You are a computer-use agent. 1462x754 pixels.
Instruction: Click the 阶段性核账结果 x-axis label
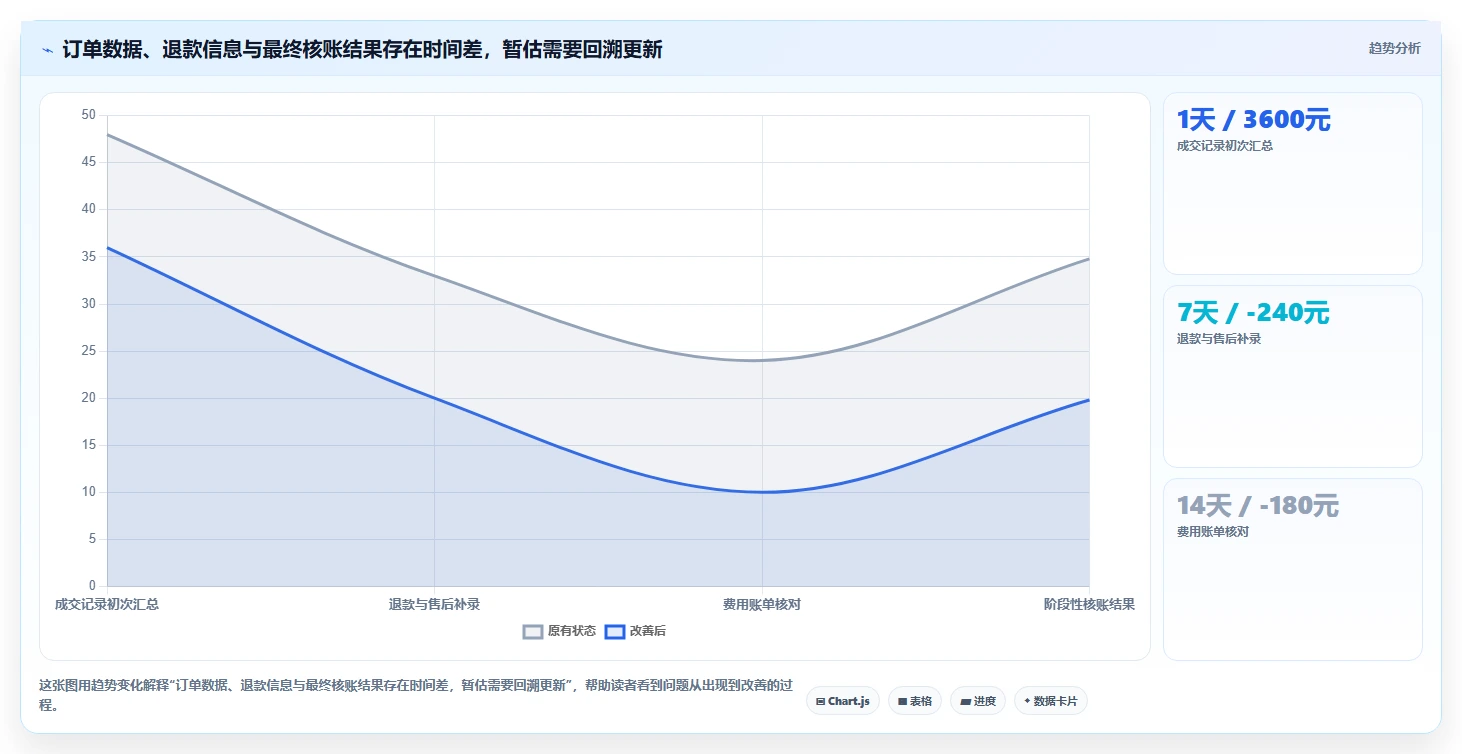tap(1089, 604)
